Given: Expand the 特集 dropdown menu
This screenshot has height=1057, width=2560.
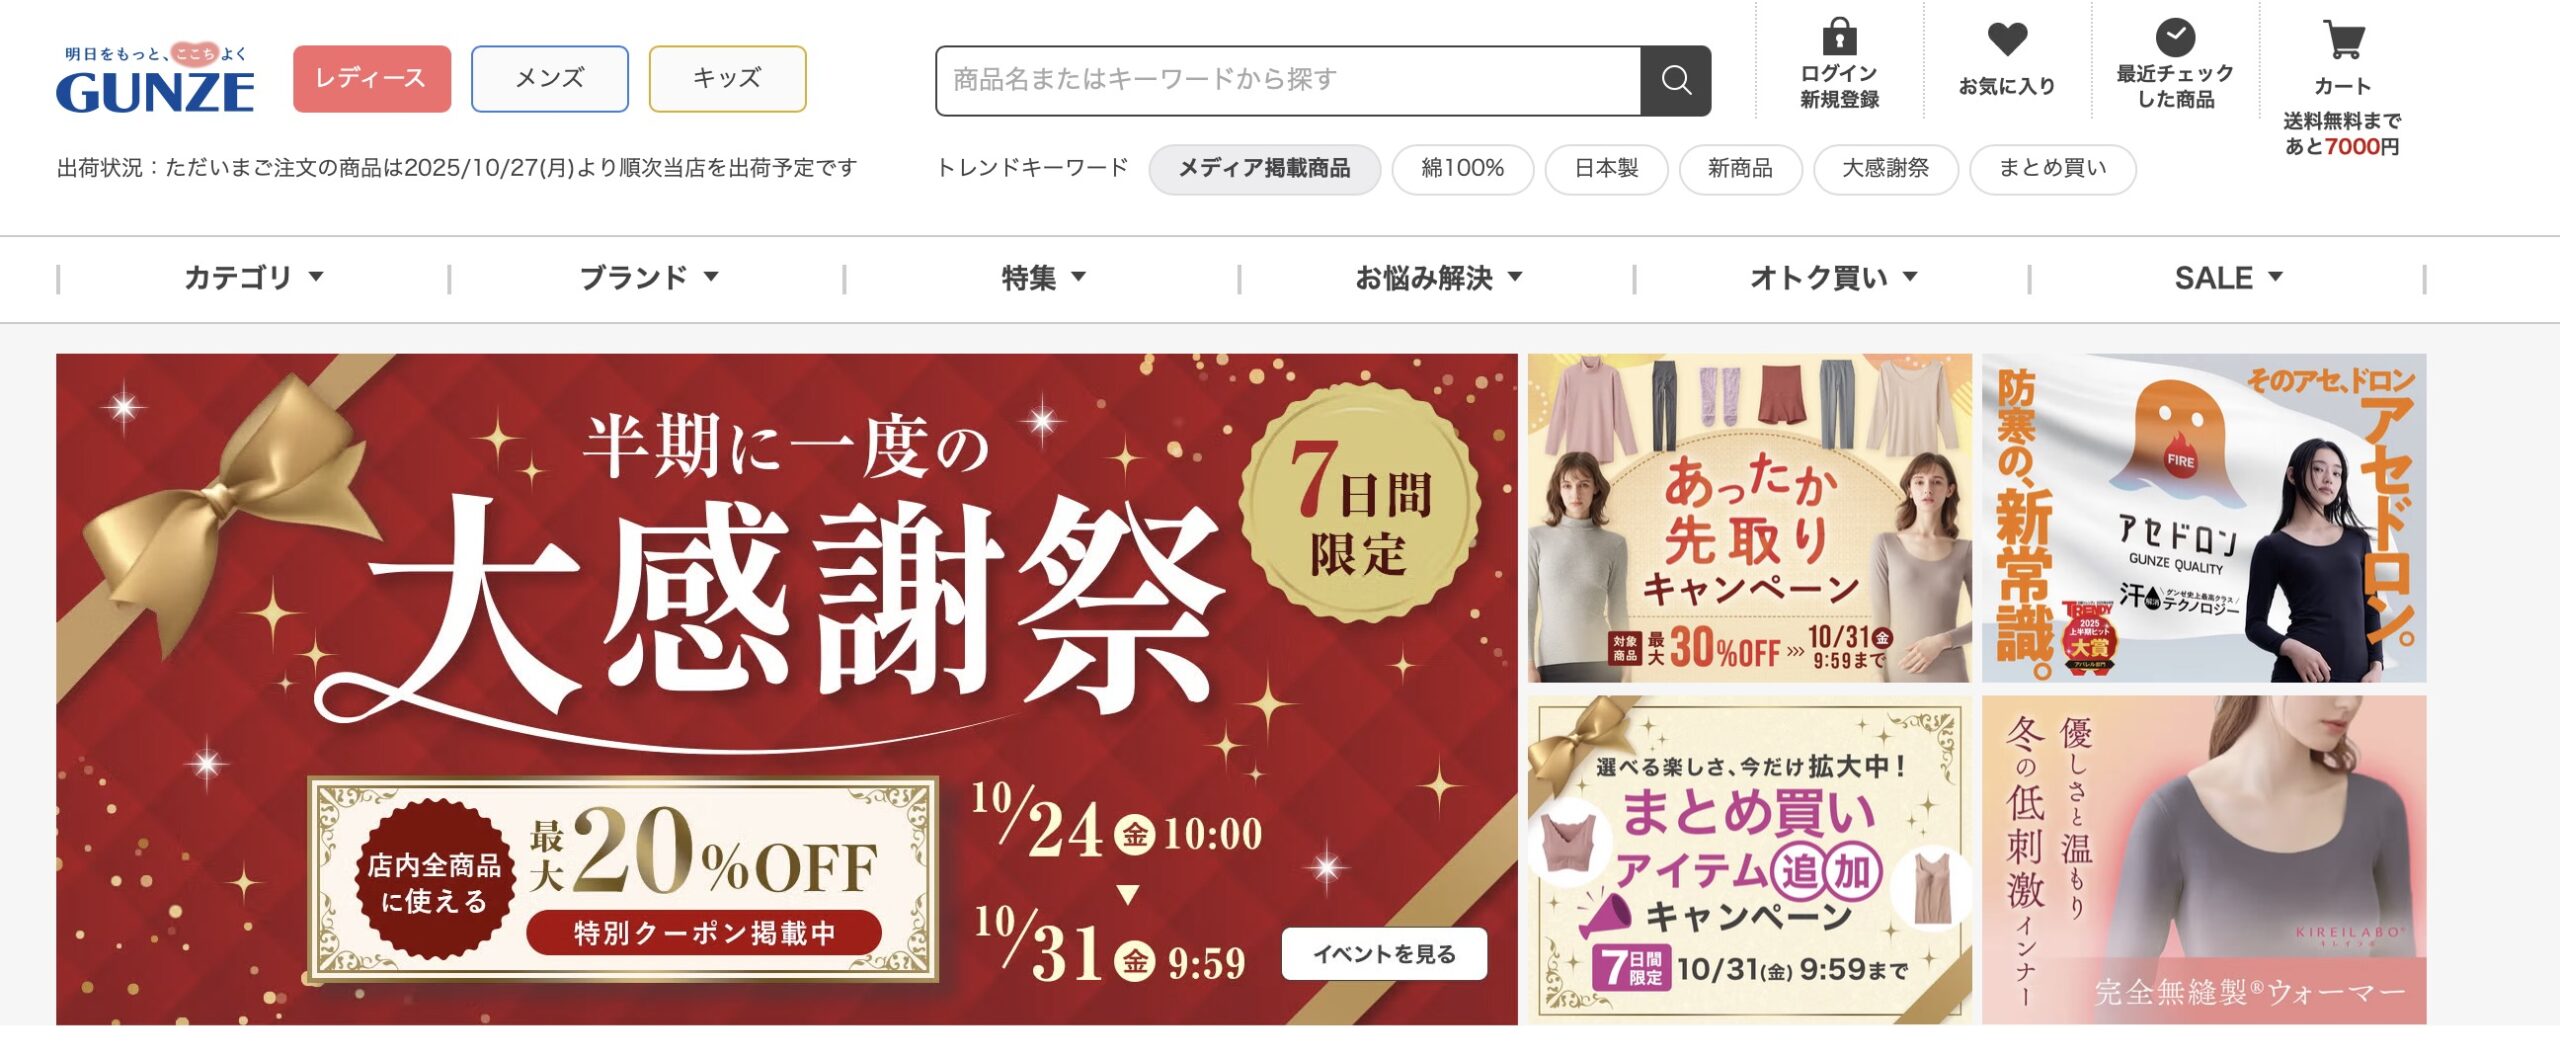Looking at the screenshot, I should click(1043, 278).
